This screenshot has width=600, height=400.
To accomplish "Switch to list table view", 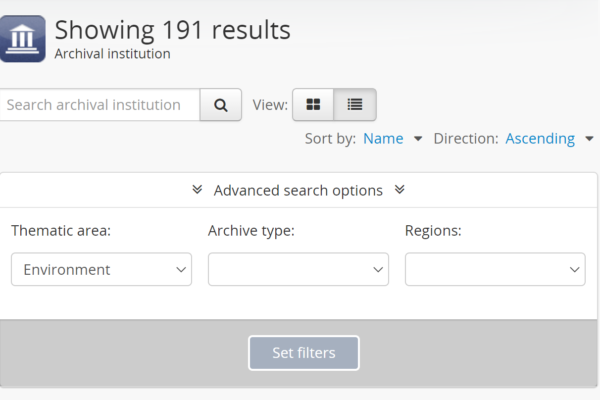I will [x=355, y=105].
